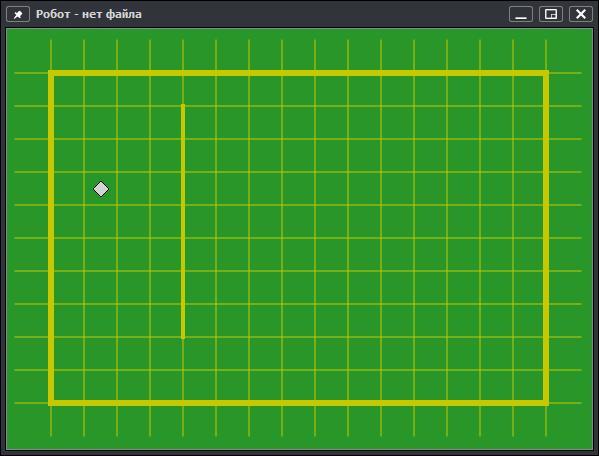599x456 pixels.
Task: Close the Робот window
Action: click(581, 15)
